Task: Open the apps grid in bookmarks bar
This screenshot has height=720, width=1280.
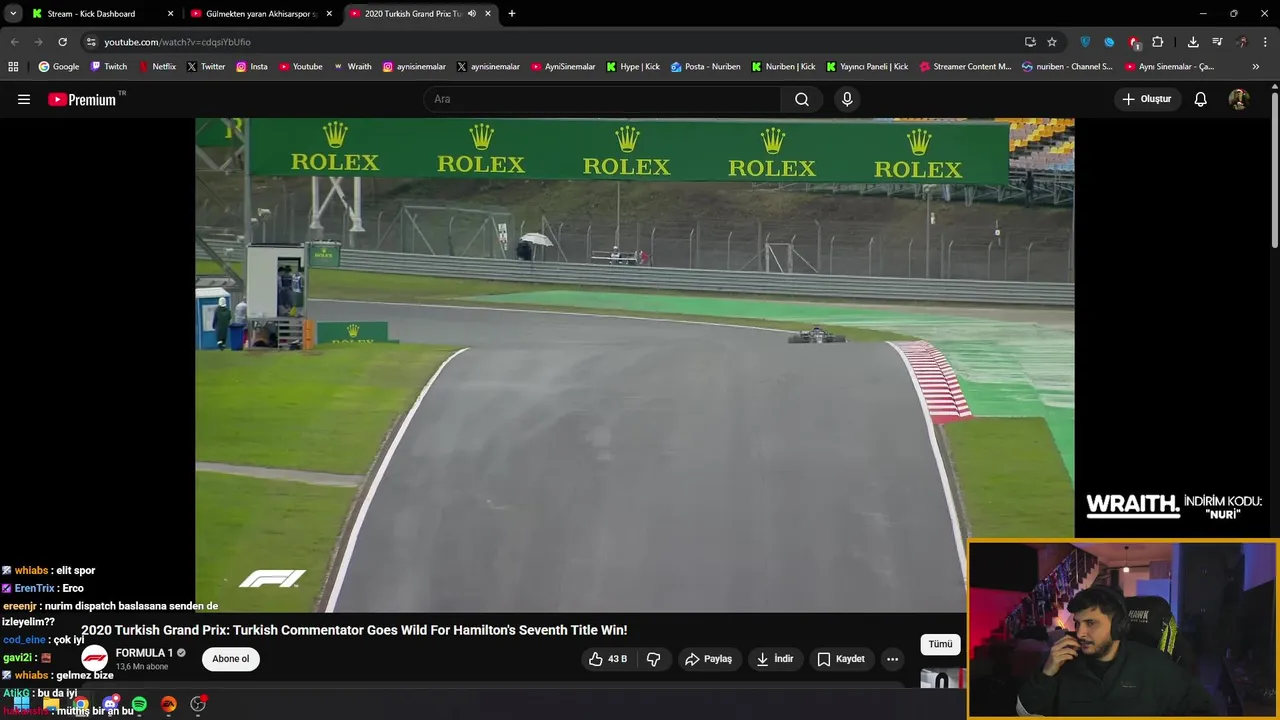Action: tap(13, 67)
